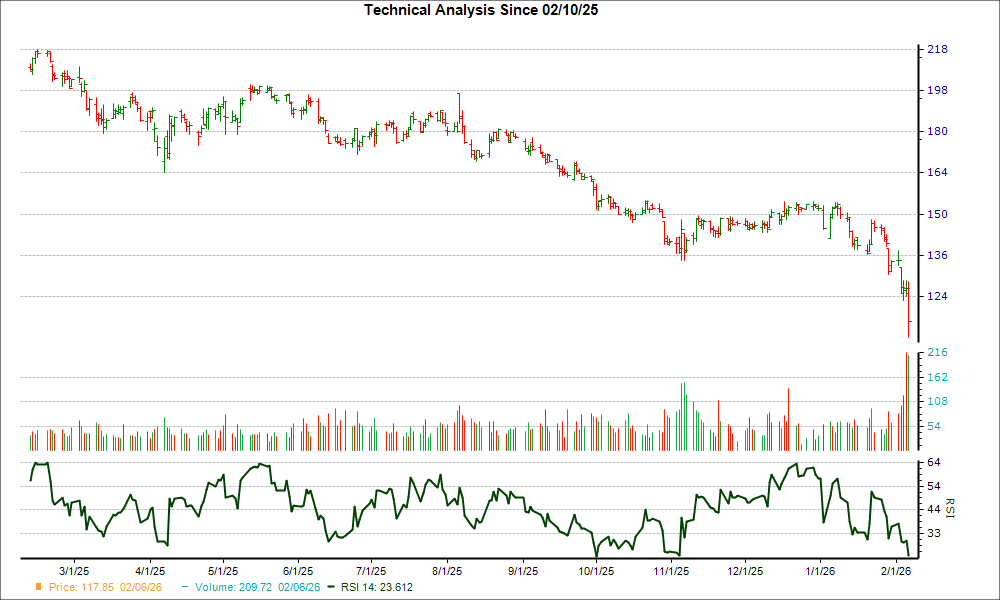Click the 150 price gridline on the chart

500,212
